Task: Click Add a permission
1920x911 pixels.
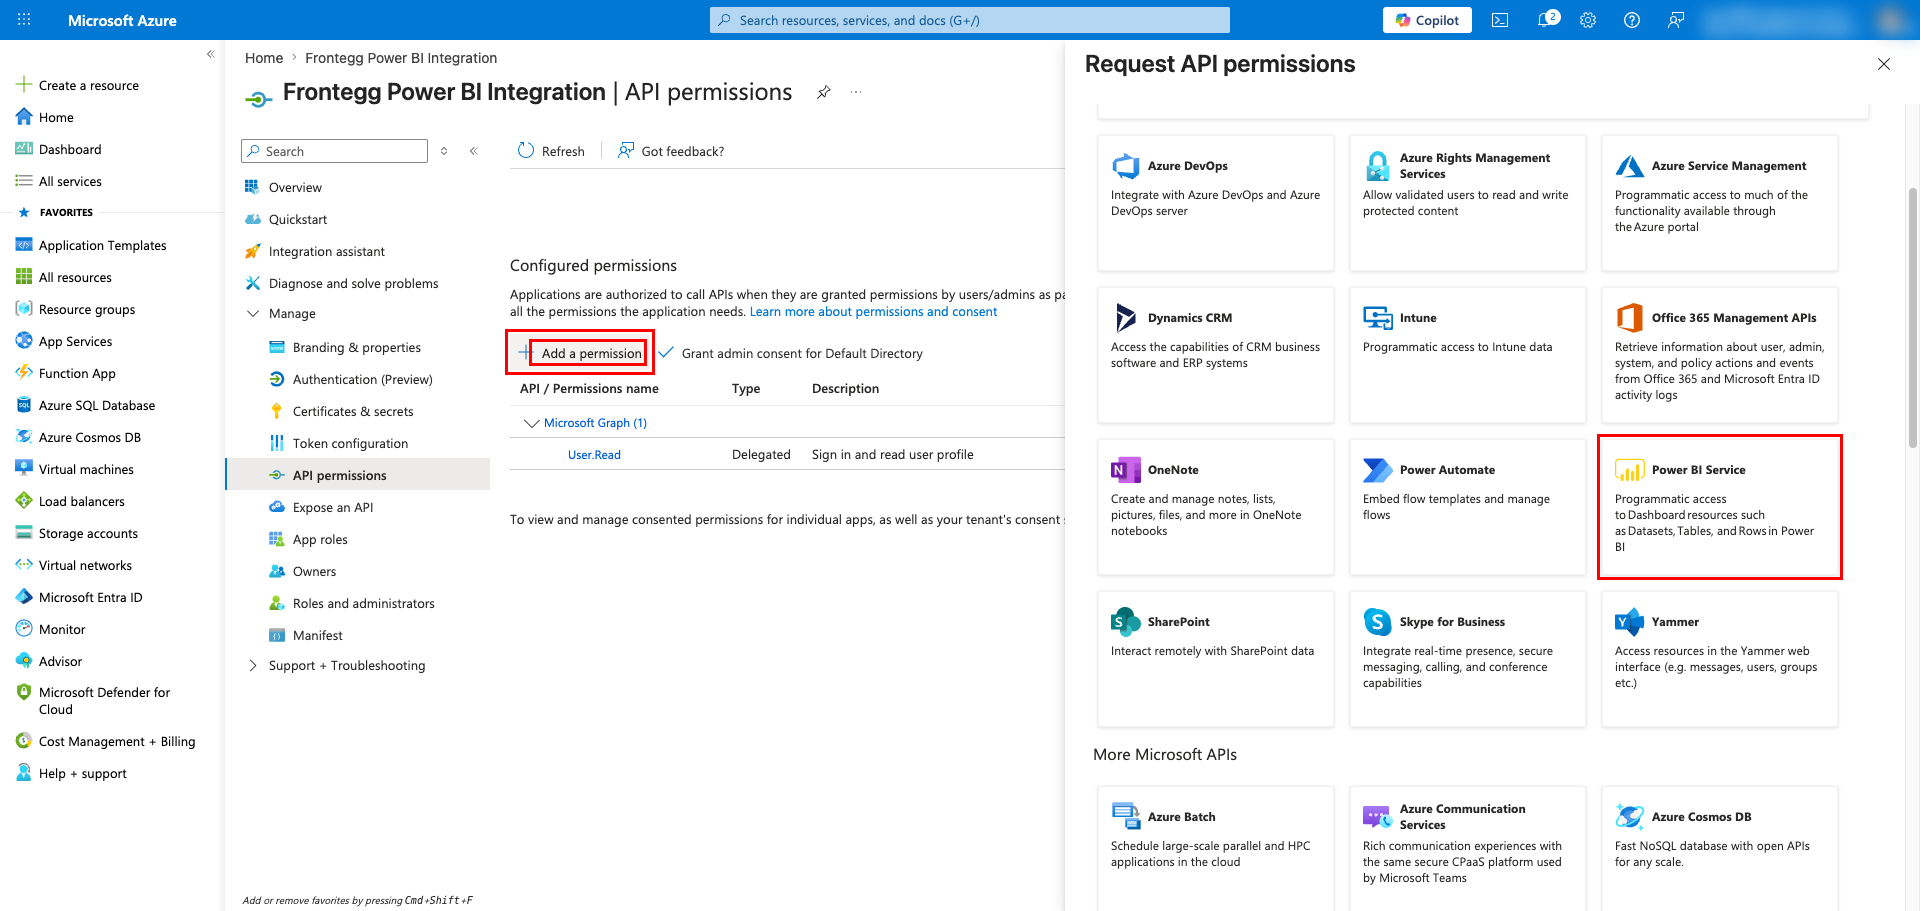Action: (581, 353)
